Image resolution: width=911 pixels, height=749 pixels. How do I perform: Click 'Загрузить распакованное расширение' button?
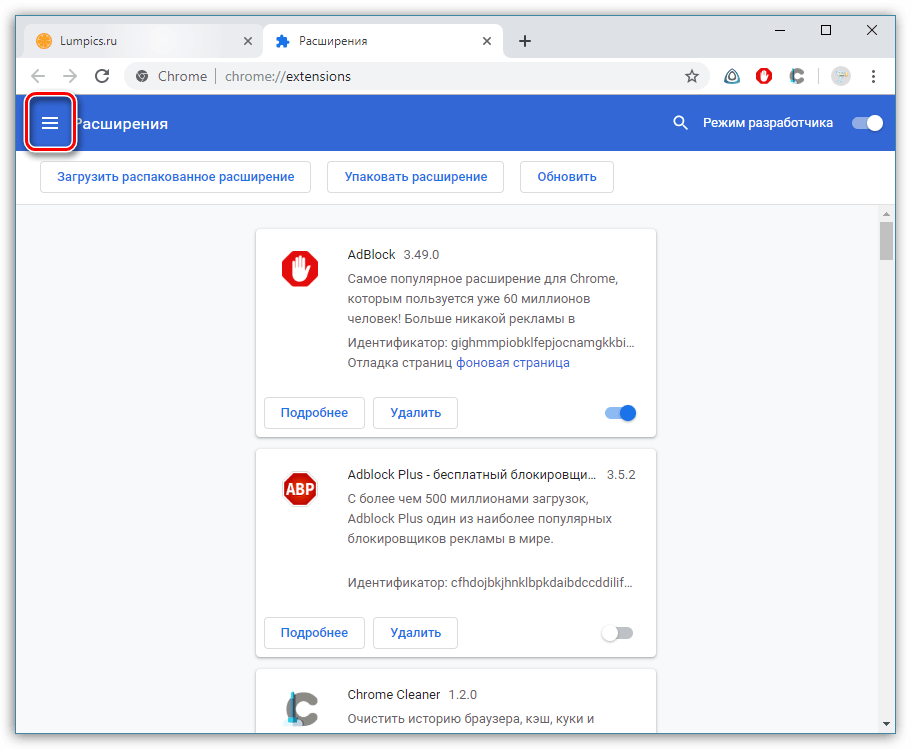tap(175, 177)
